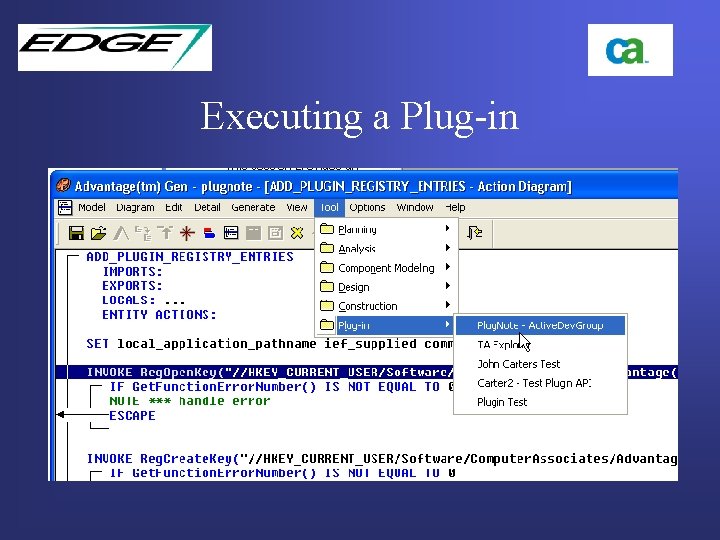Viewport: 720px width, 540px height.
Task: Expand the Component Modeling submenu arrow
Action: pyautogui.click(x=447, y=267)
